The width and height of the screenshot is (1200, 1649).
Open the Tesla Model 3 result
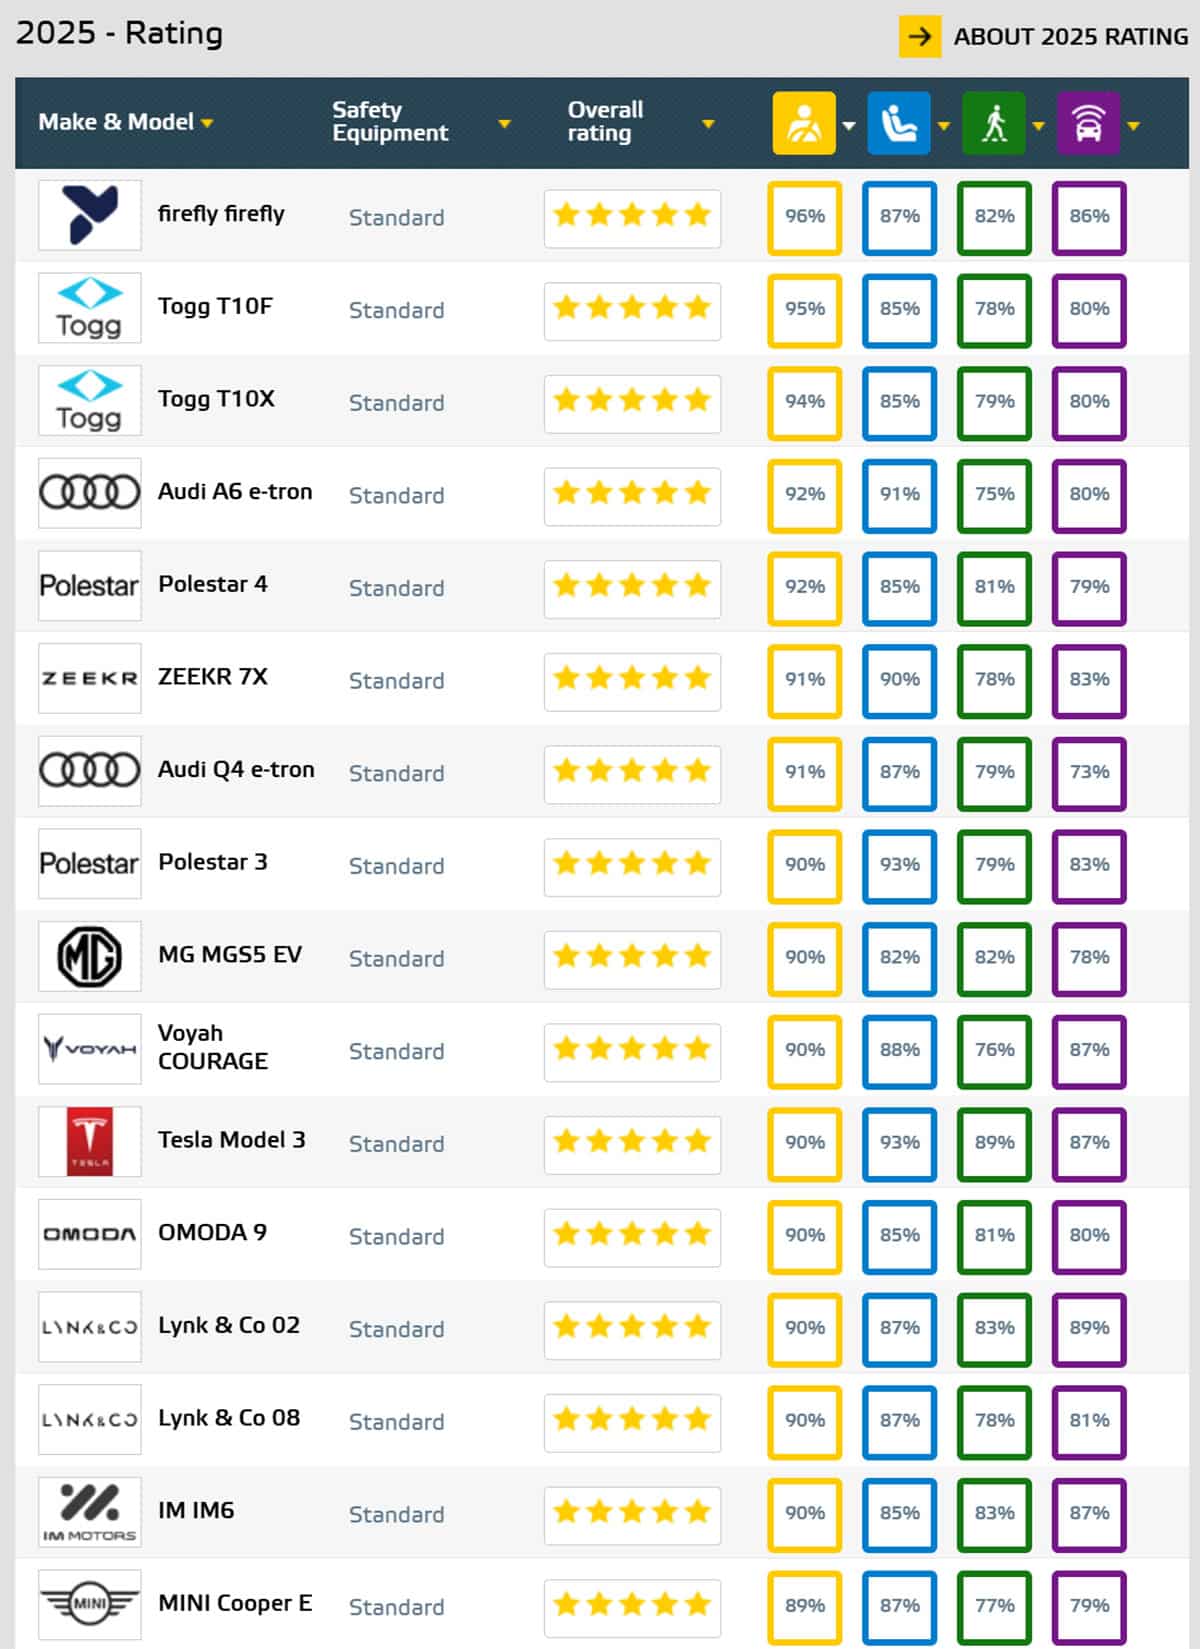[x=231, y=1140]
